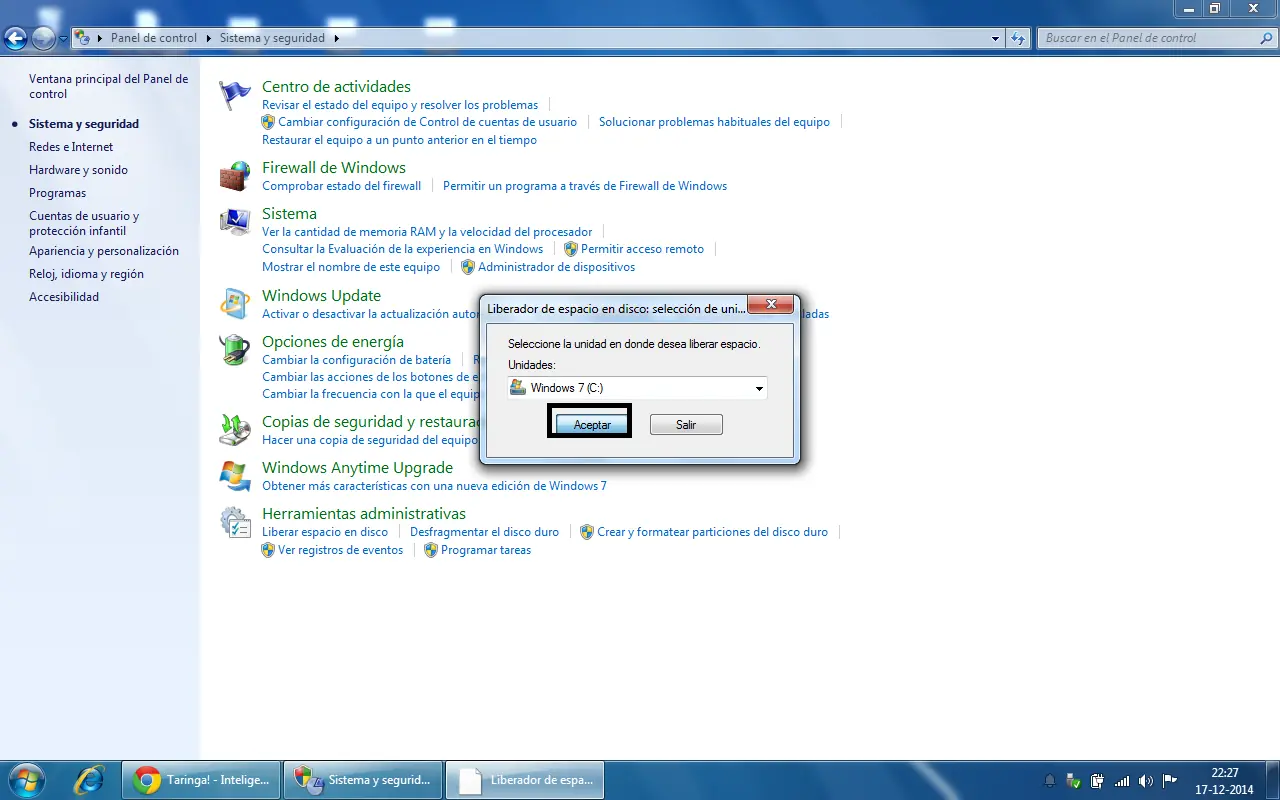This screenshot has width=1280, height=800.
Task: Click the taskbar clock and date
Action: (x=1225, y=780)
